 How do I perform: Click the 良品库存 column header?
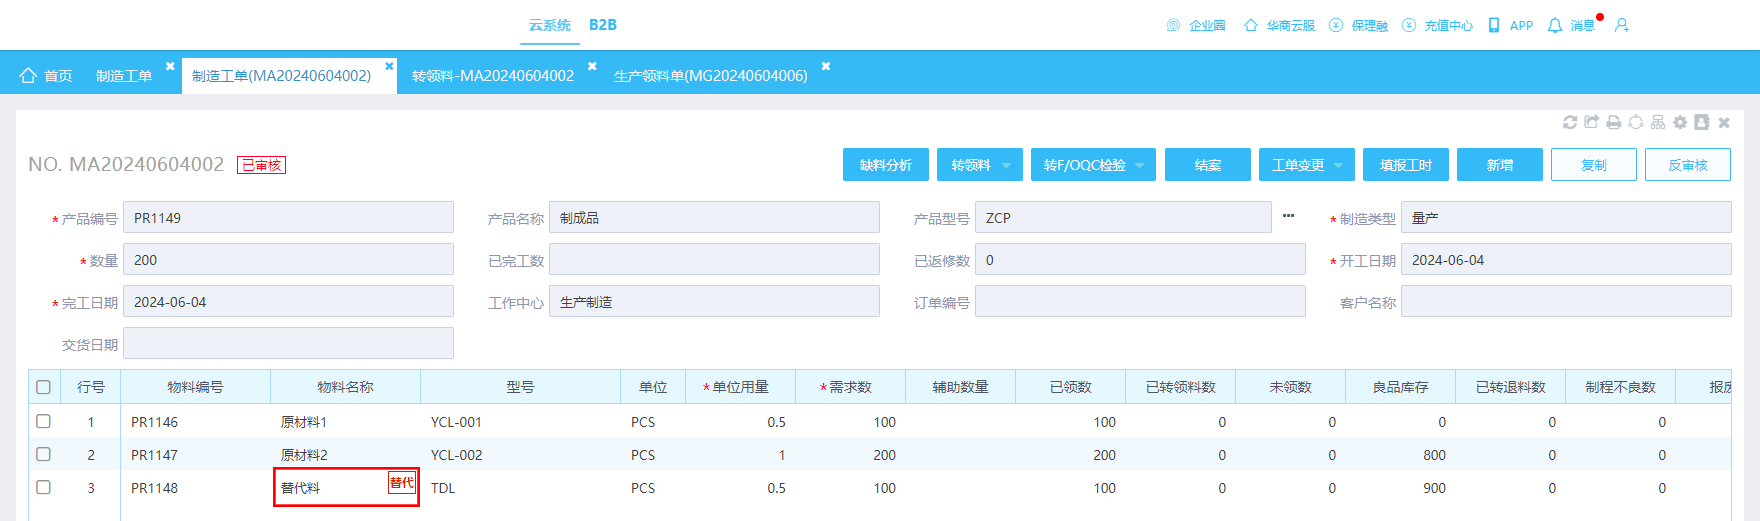[1400, 387]
